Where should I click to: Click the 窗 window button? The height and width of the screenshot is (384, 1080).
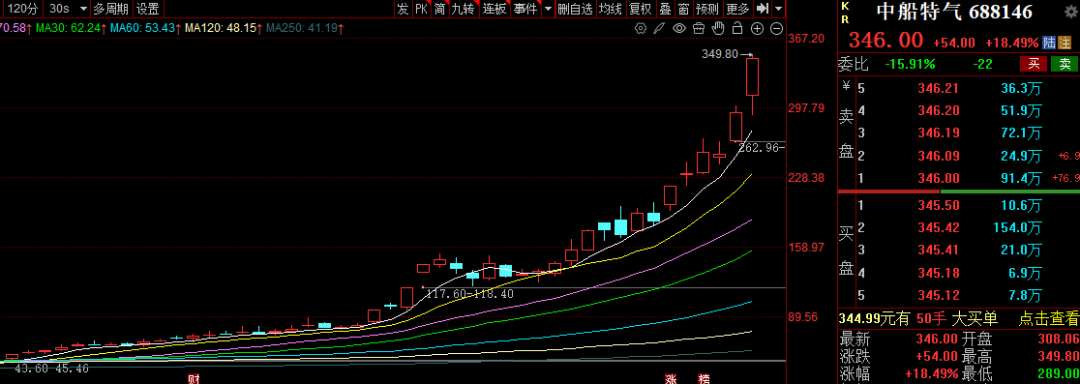(683, 9)
